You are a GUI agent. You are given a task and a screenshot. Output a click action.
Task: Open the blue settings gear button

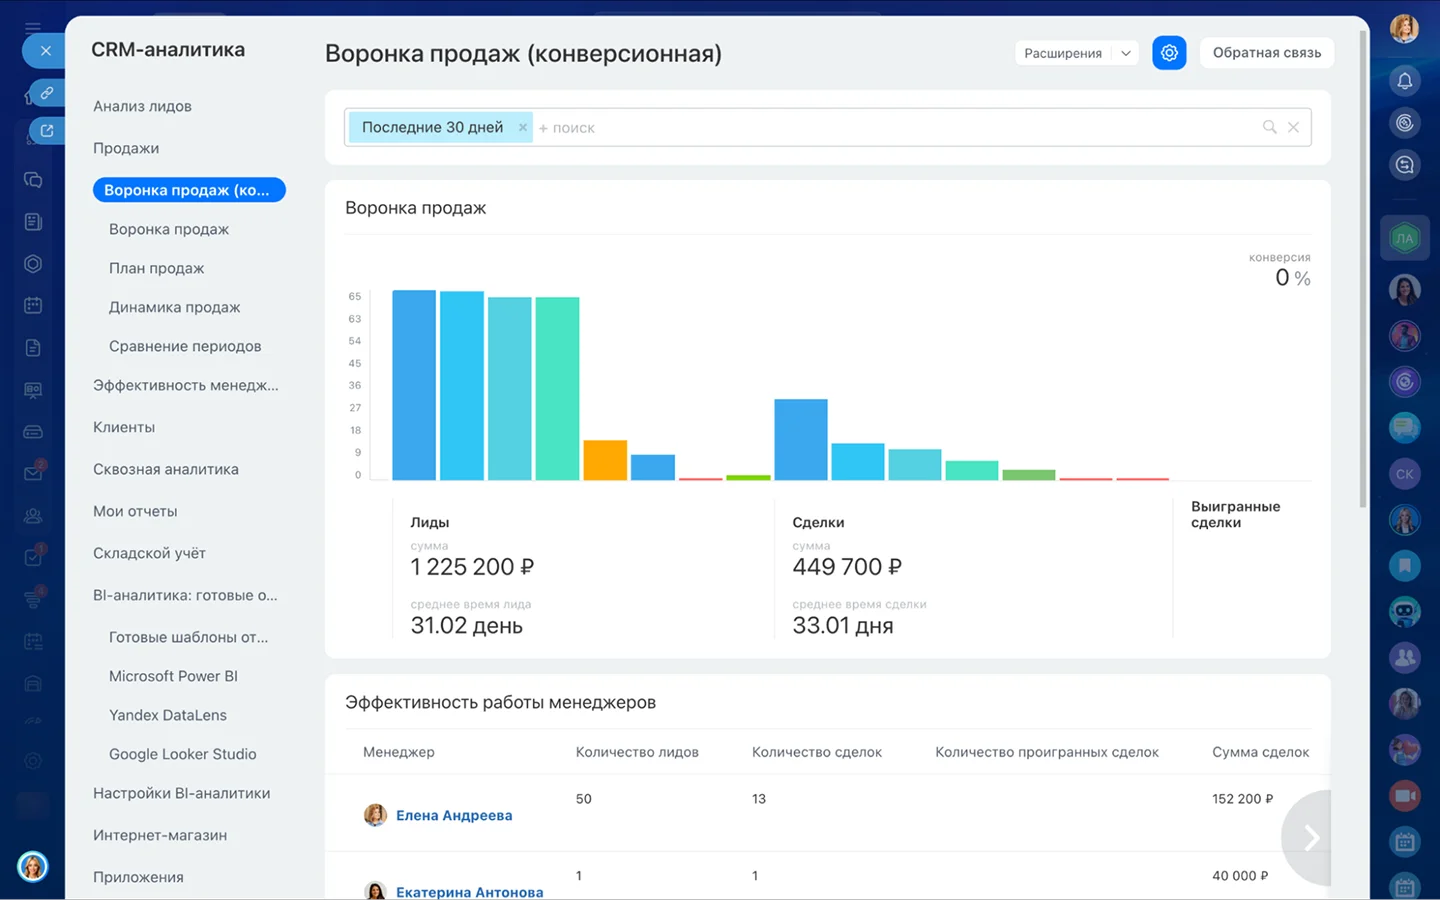click(x=1169, y=53)
